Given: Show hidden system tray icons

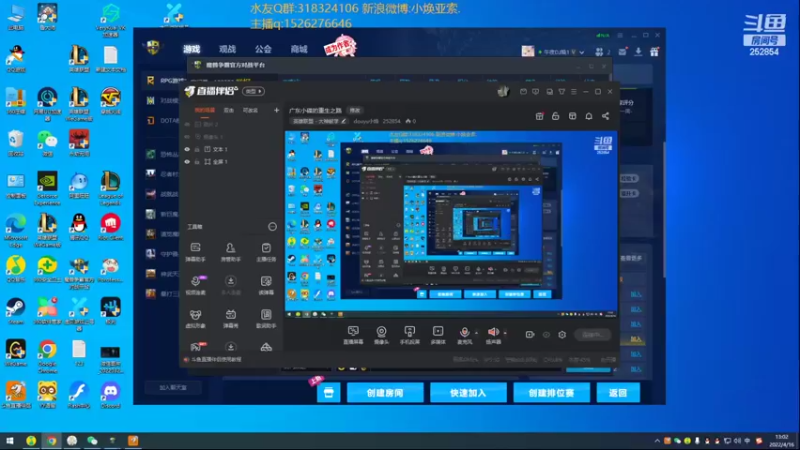Looking at the screenshot, I should tap(657, 440).
